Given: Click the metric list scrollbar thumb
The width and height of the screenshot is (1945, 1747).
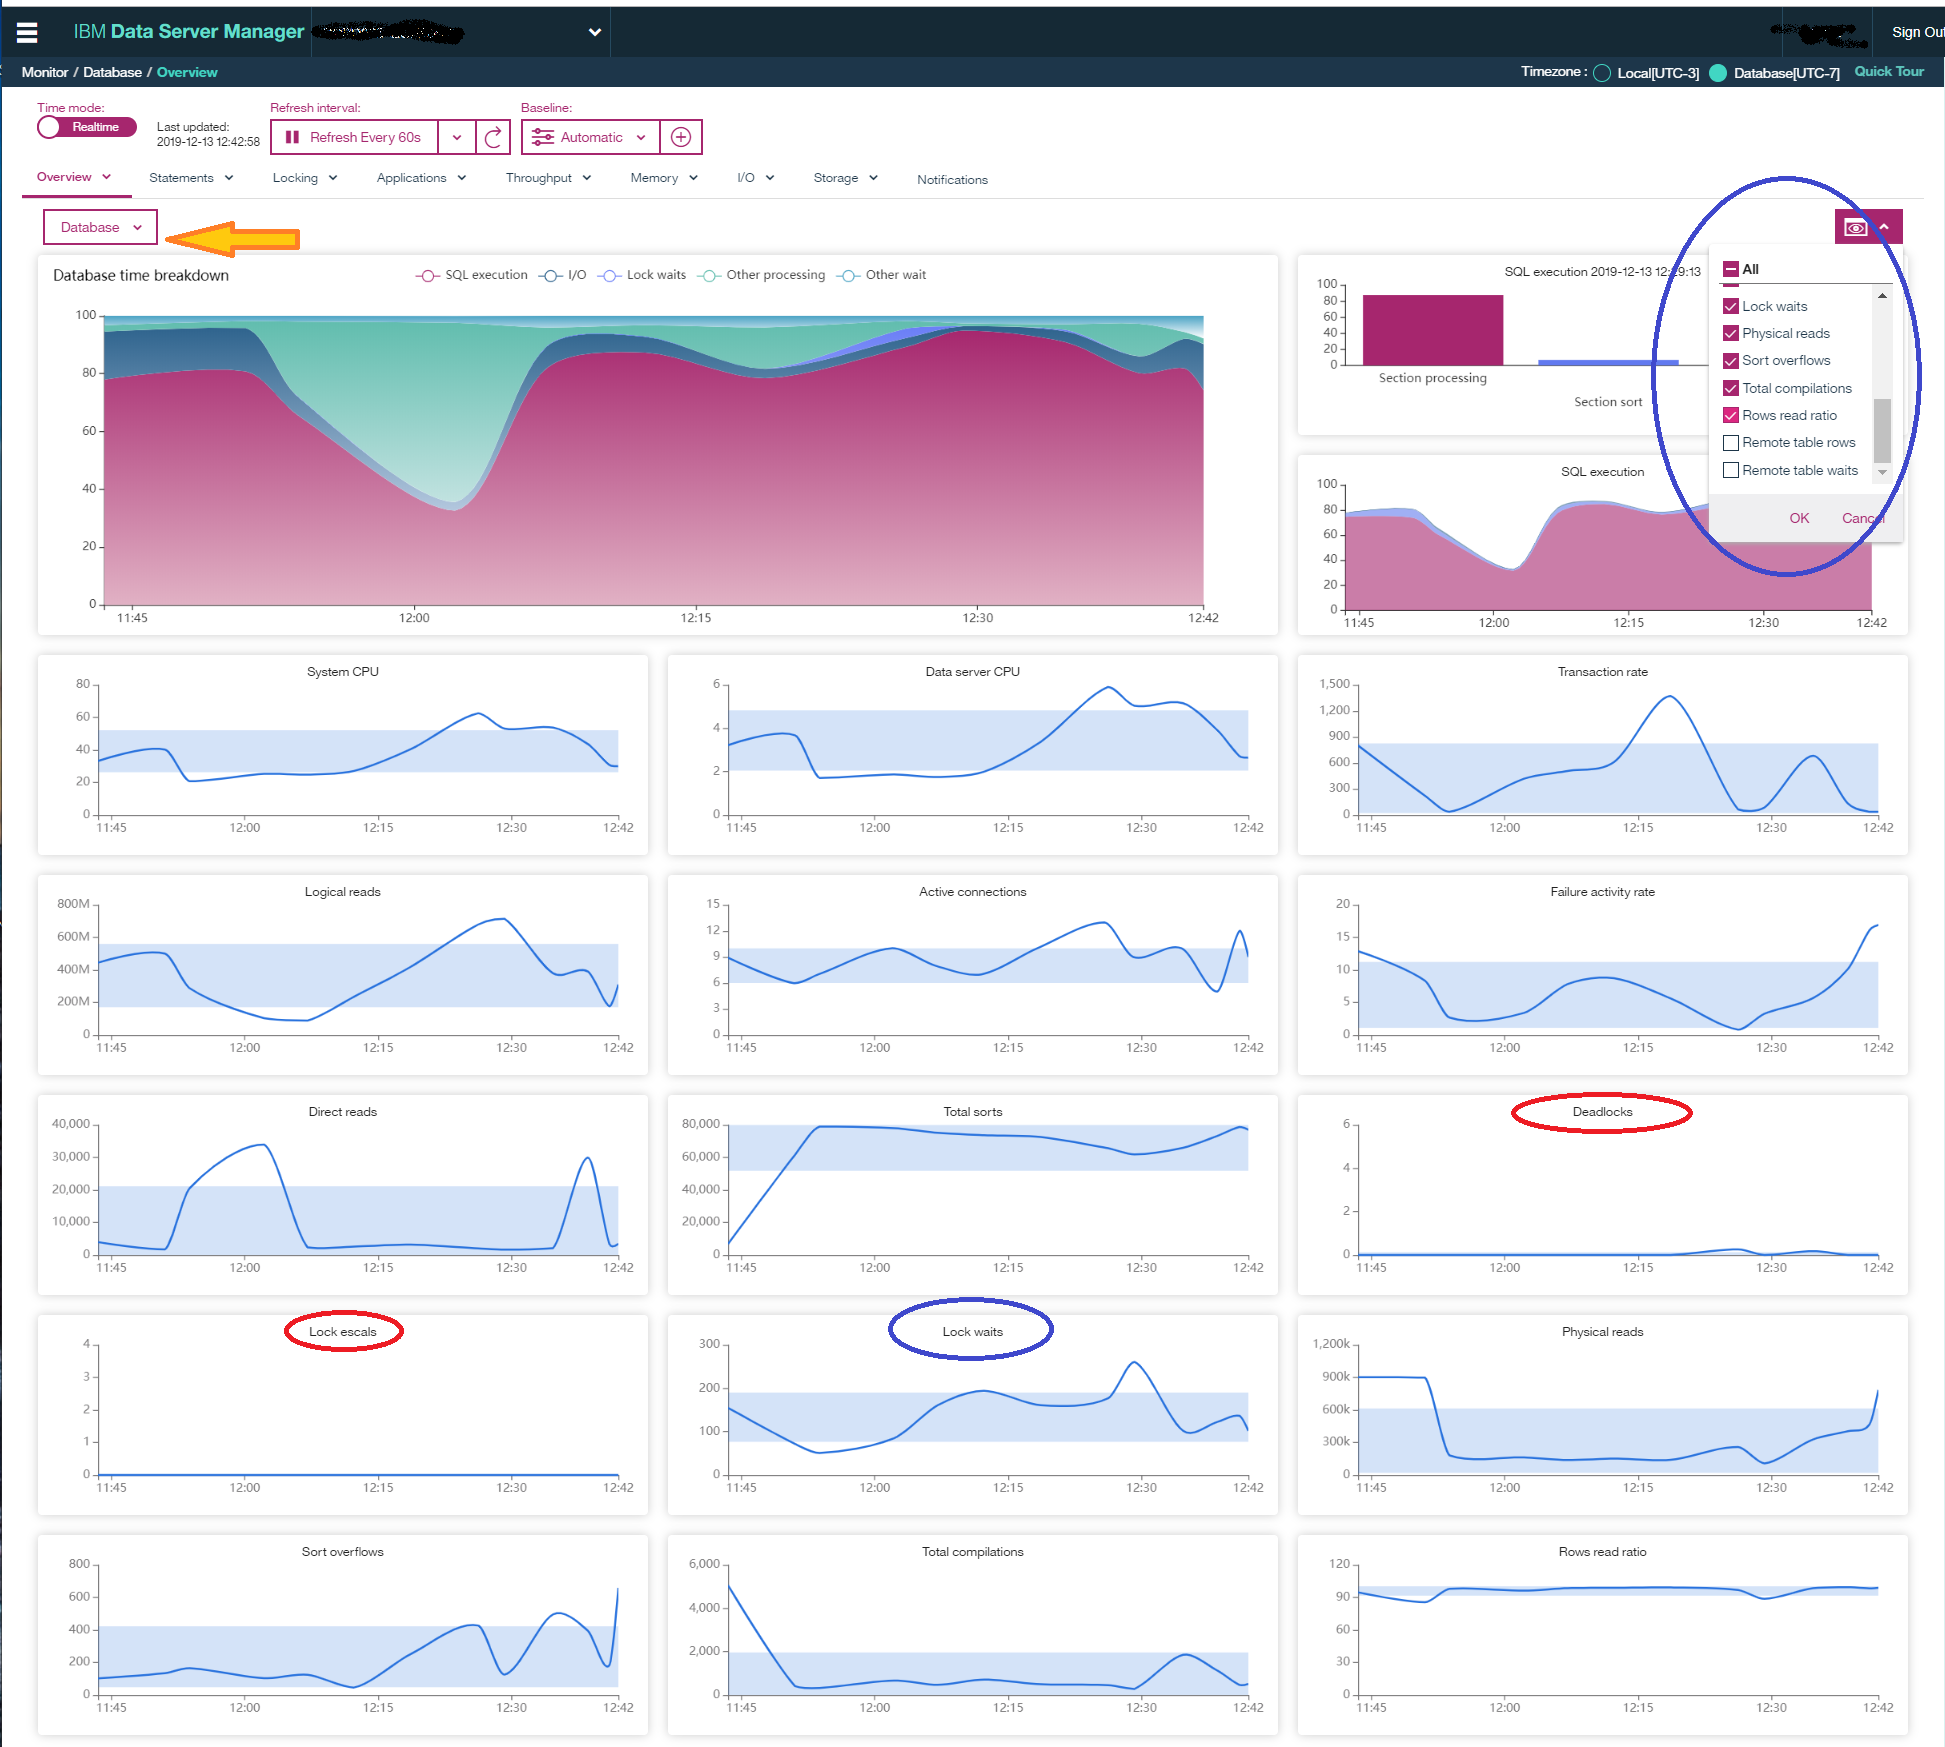Looking at the screenshot, I should (1882, 430).
